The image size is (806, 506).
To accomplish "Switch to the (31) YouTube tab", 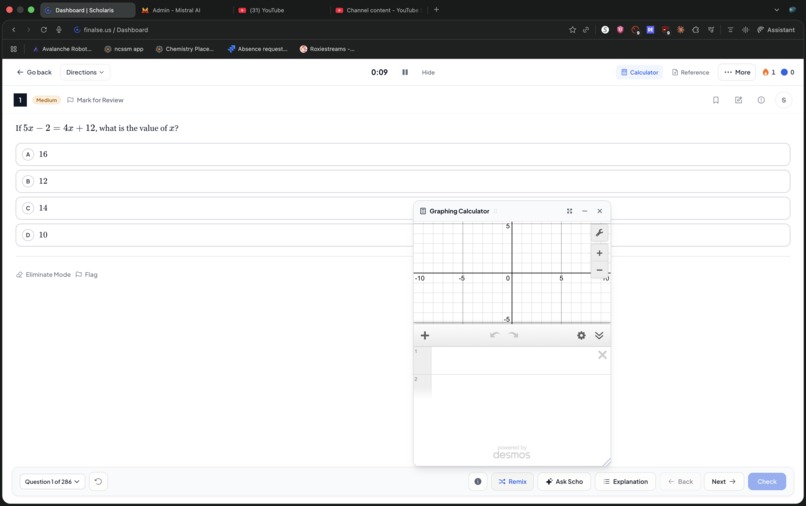I will click(x=266, y=10).
